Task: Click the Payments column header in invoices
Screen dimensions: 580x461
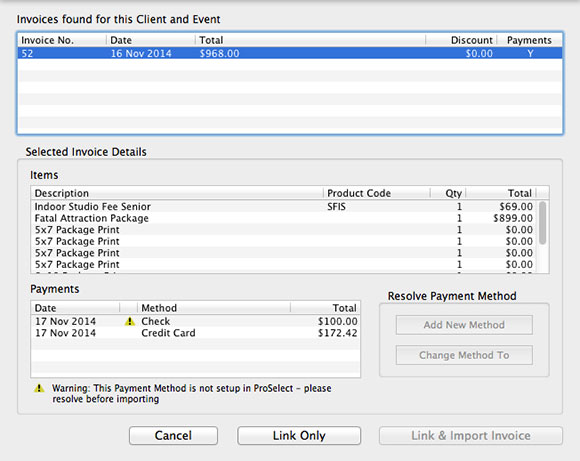Action: tap(529, 40)
